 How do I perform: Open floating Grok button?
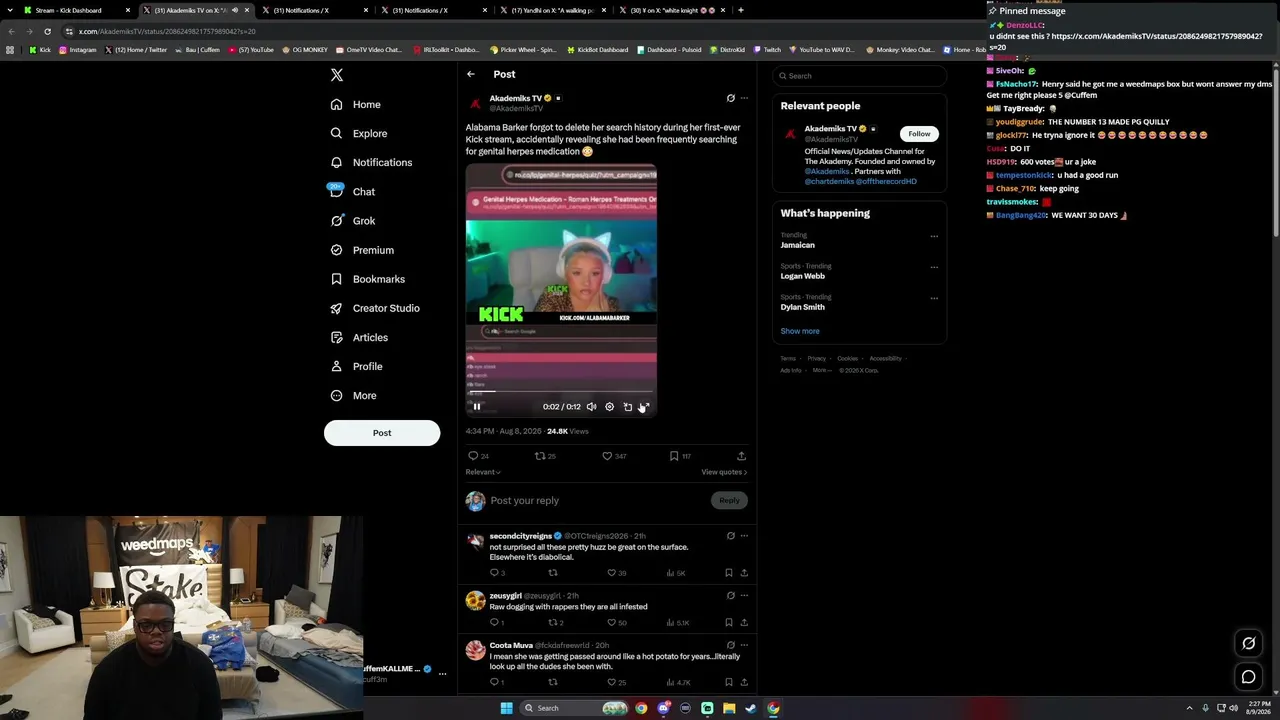coord(1249,643)
